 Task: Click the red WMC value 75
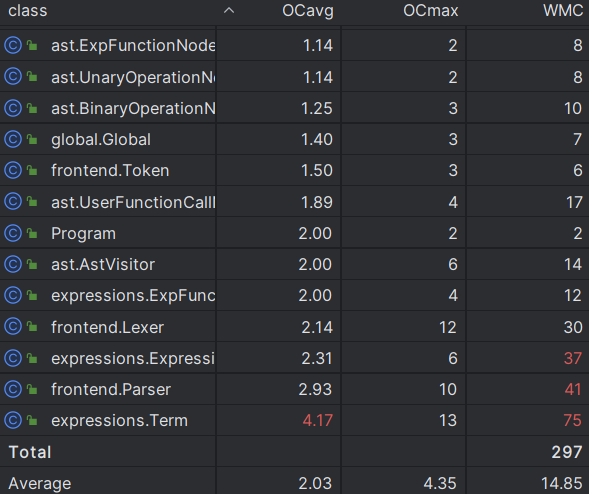[573, 420]
